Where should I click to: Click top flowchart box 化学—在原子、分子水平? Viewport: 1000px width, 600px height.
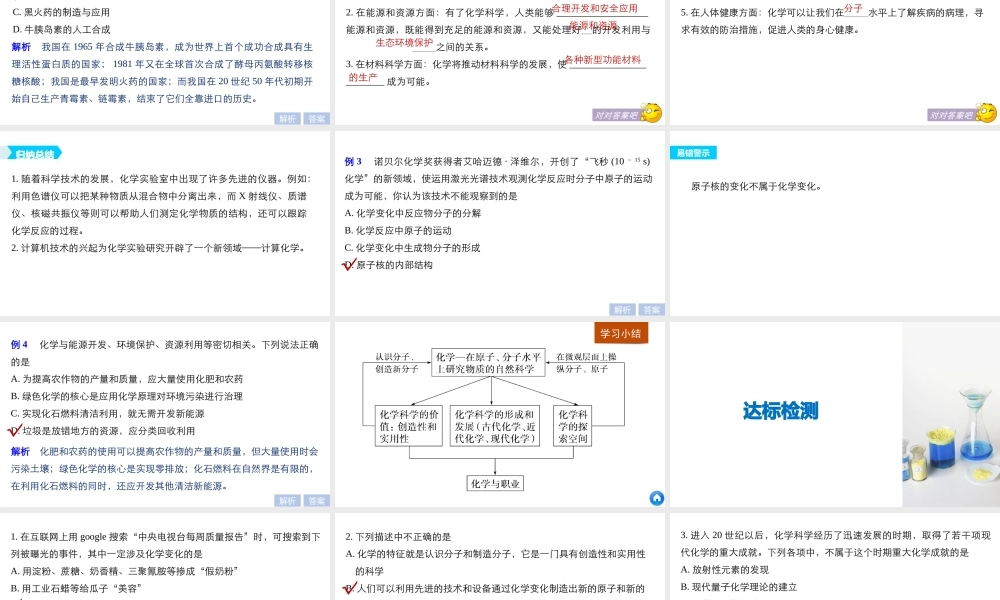488,363
